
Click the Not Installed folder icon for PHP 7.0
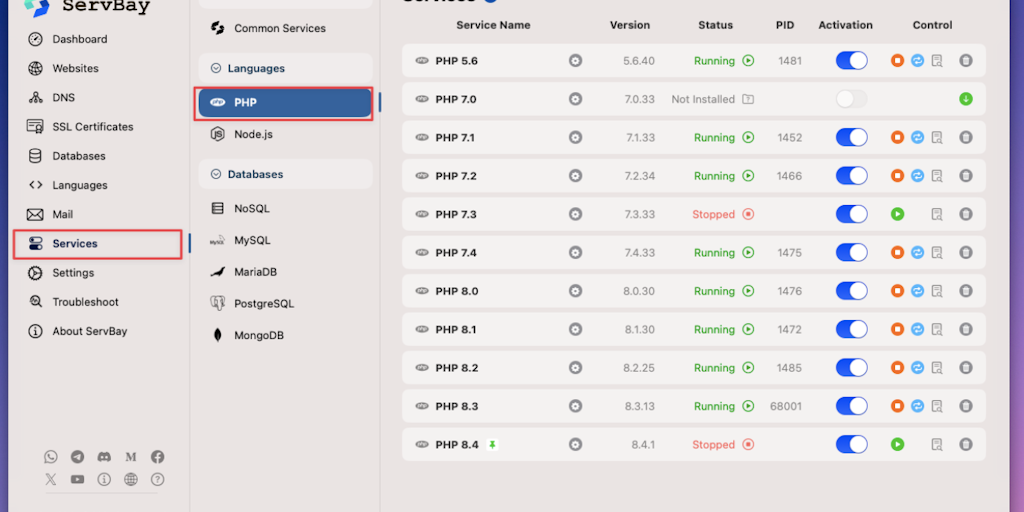click(748, 99)
